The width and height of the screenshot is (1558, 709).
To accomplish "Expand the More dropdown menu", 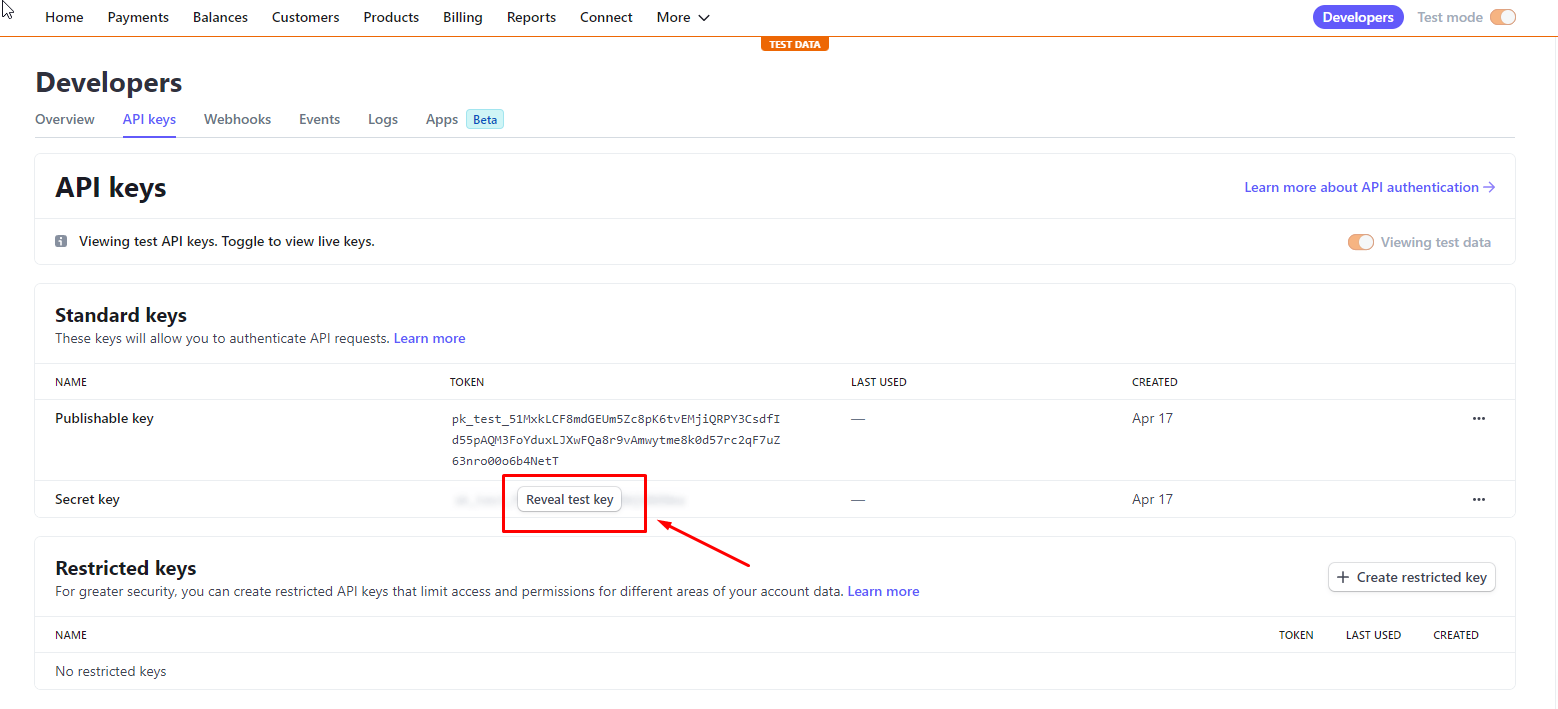I will click(x=683, y=17).
